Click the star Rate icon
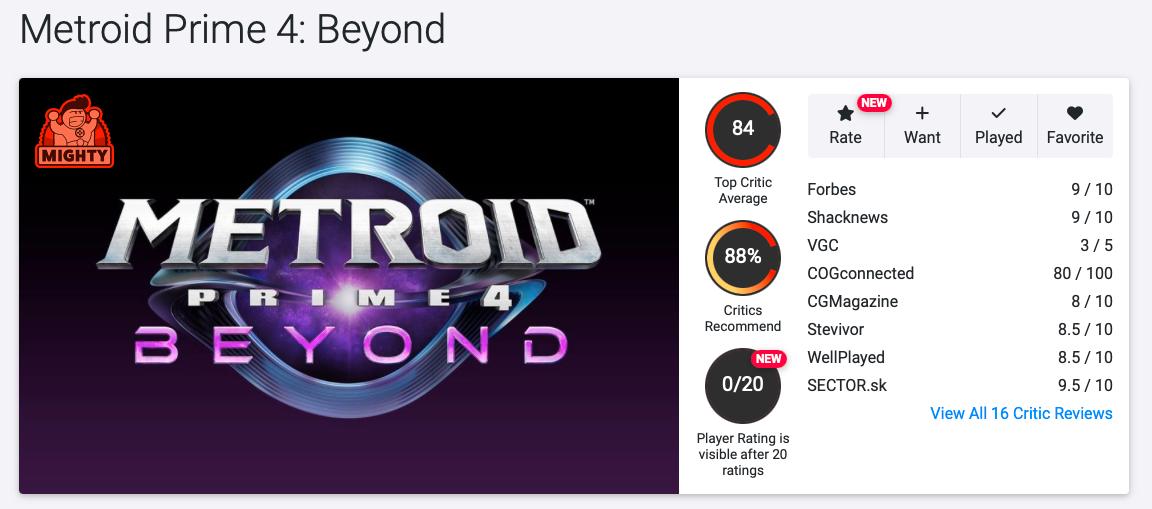1152x509 pixels. point(845,114)
